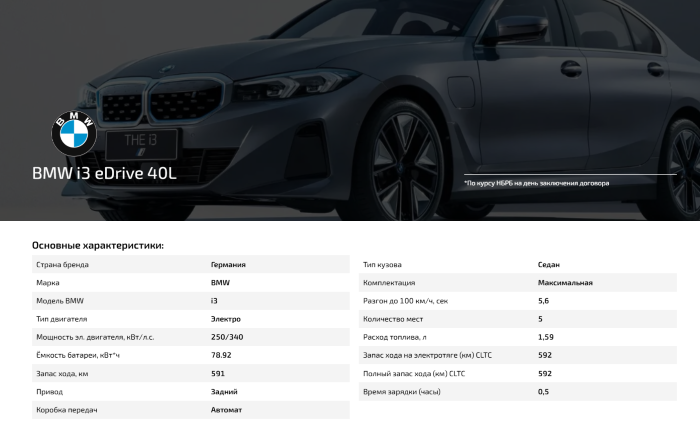Image resolution: width=700 pixels, height=432 pixels.
Task: Click the Полный запас хода CLTC label
Action: [x=414, y=374]
